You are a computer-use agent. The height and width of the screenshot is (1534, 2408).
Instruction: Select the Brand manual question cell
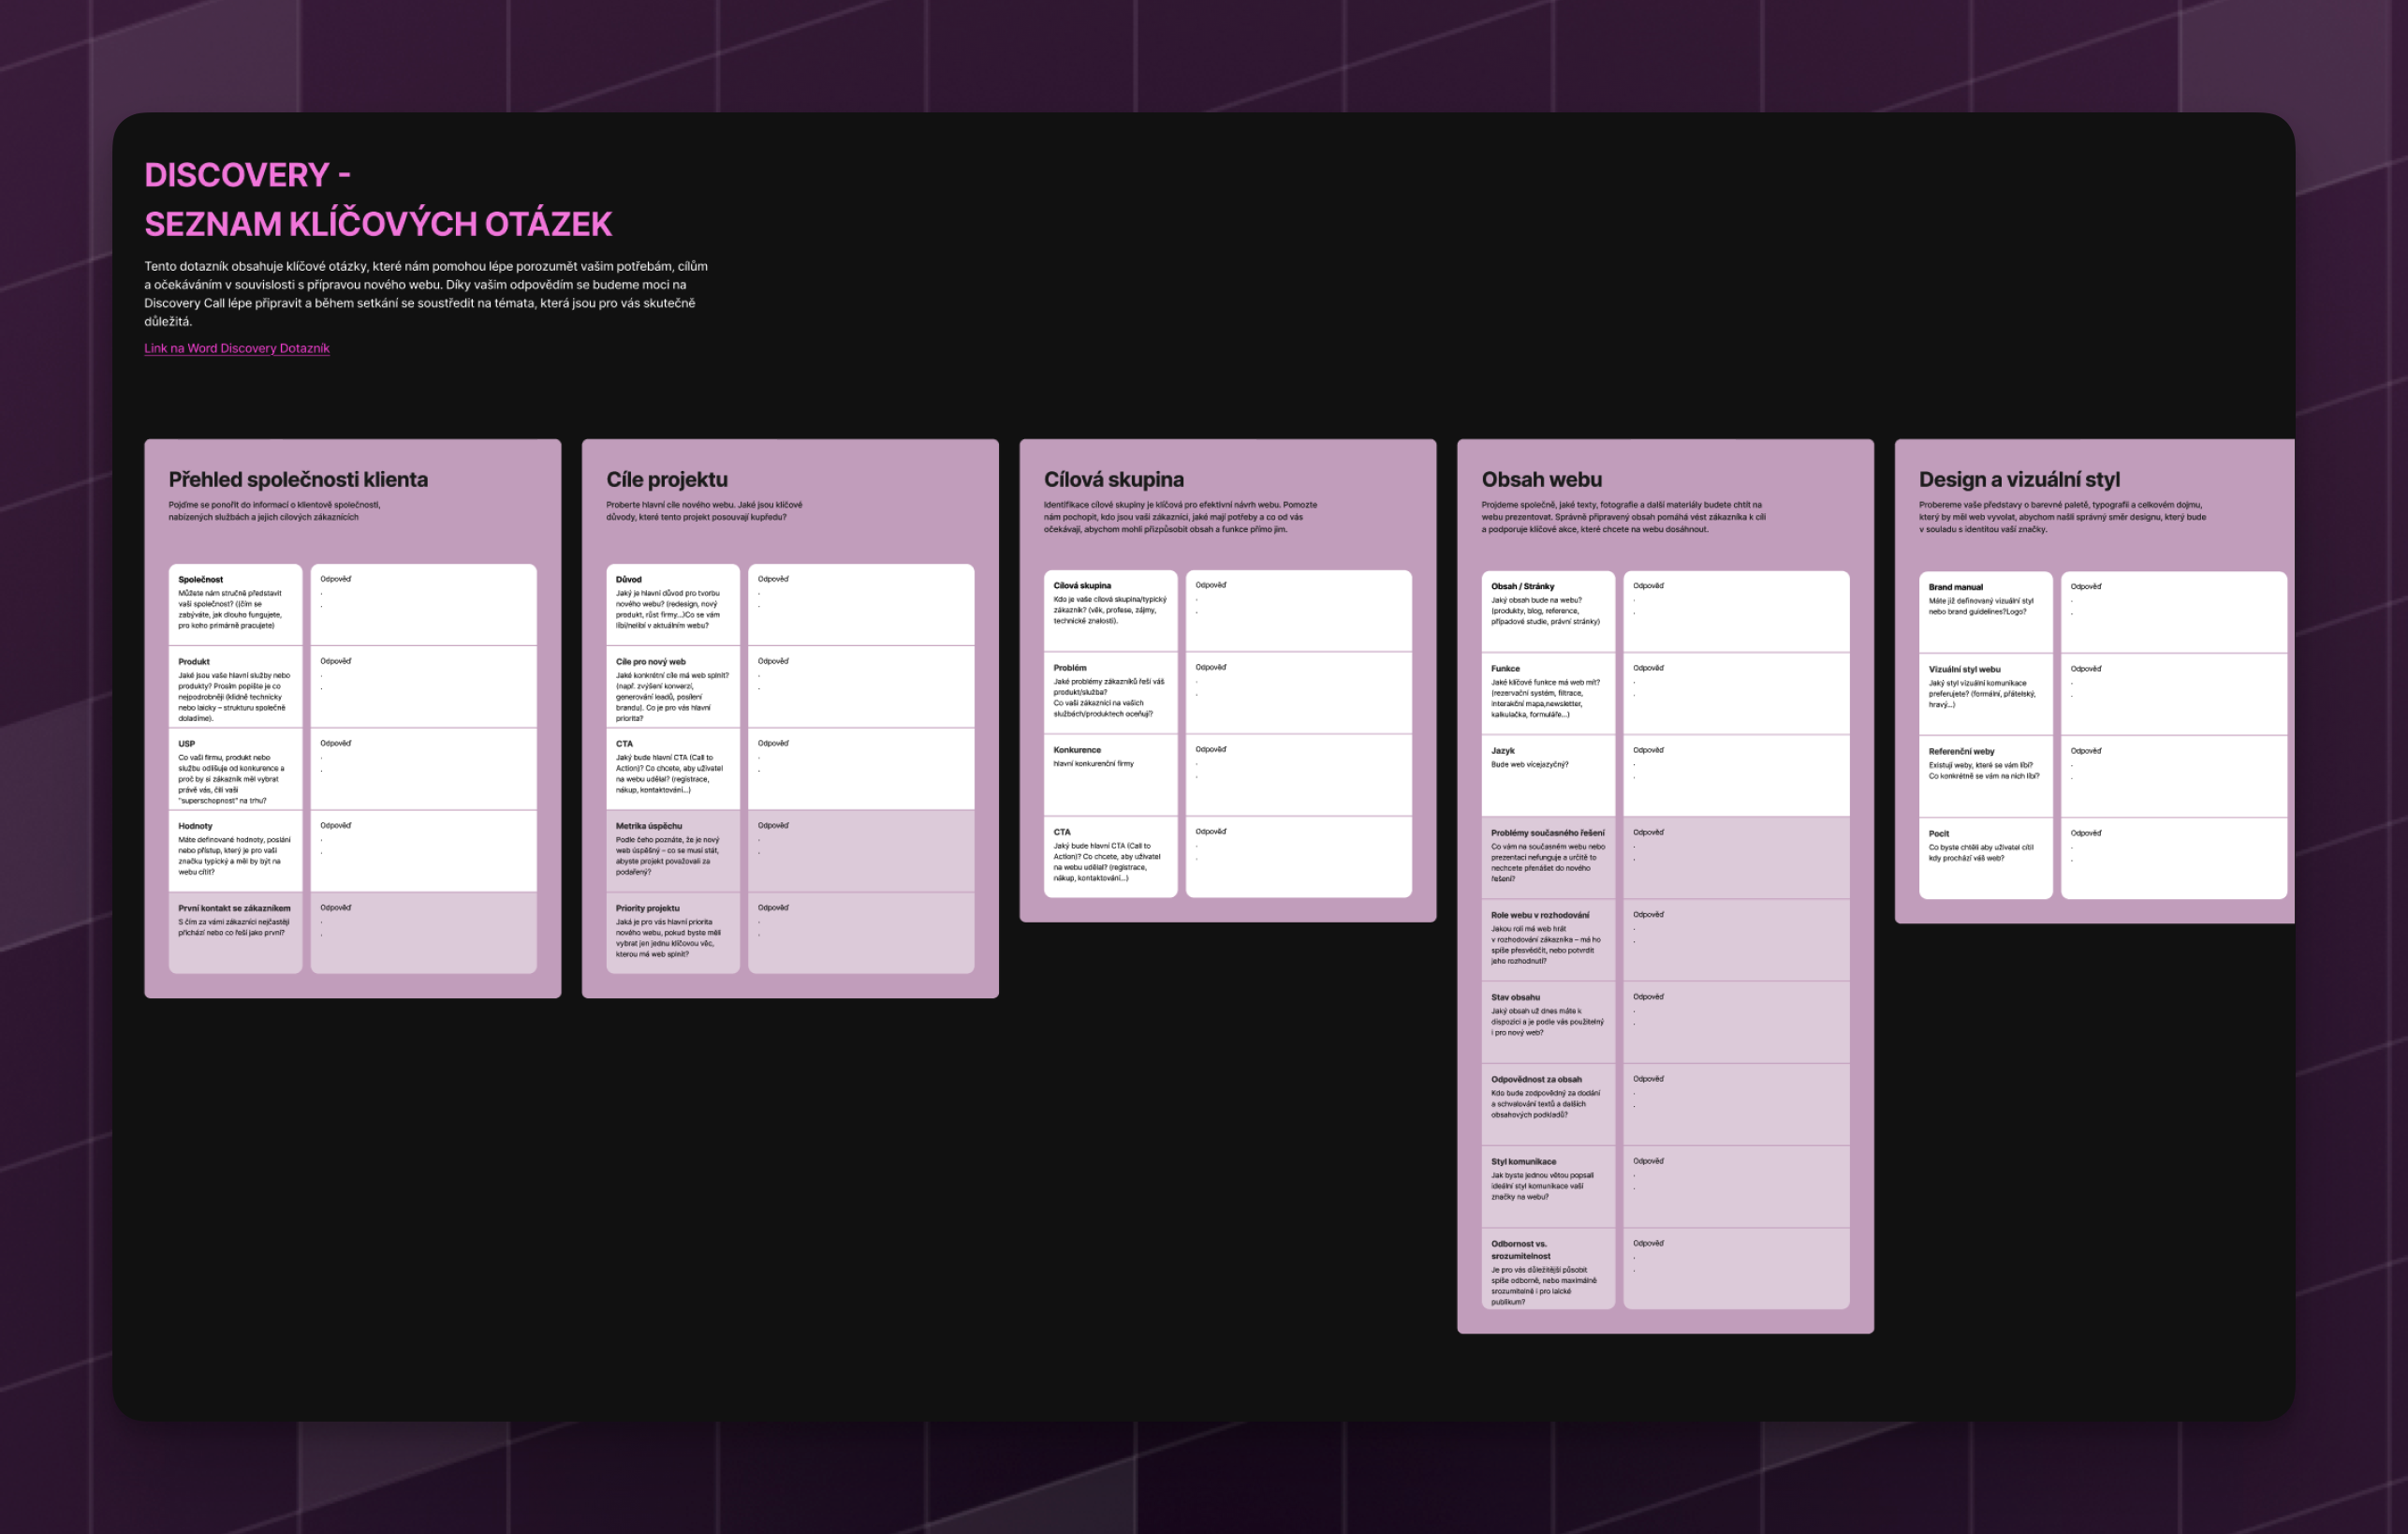point(1985,612)
